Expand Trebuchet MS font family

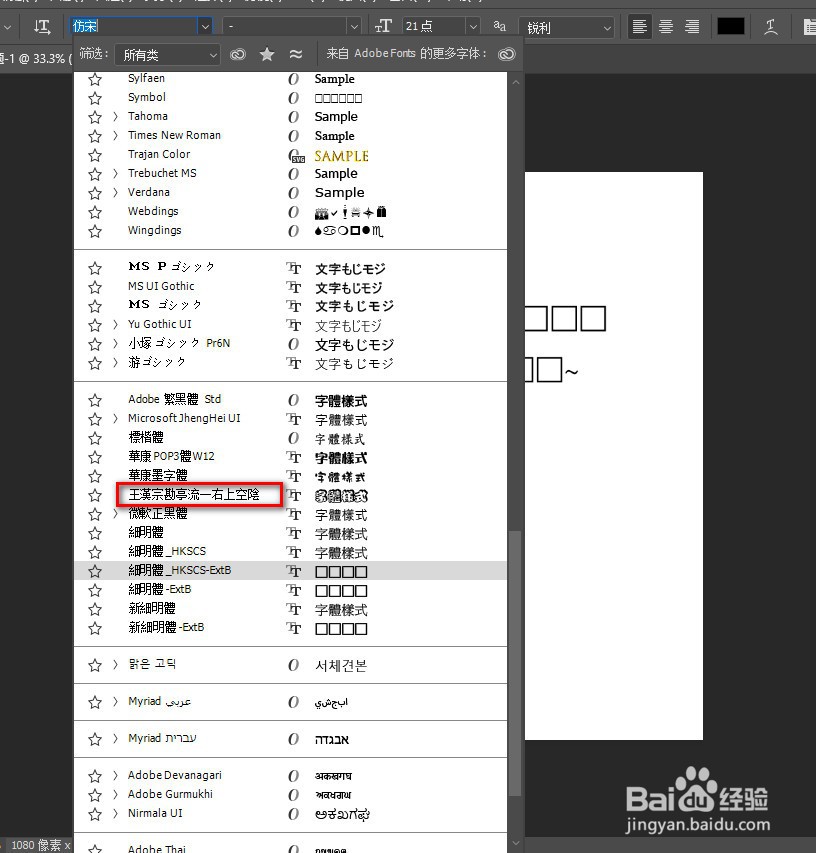point(115,174)
